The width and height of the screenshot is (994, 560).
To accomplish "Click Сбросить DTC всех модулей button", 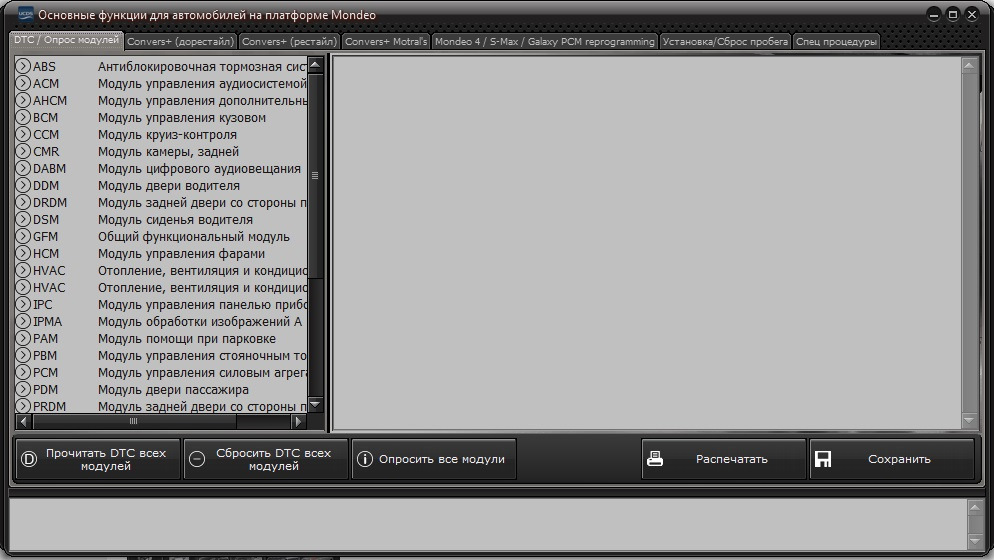I will pos(266,459).
